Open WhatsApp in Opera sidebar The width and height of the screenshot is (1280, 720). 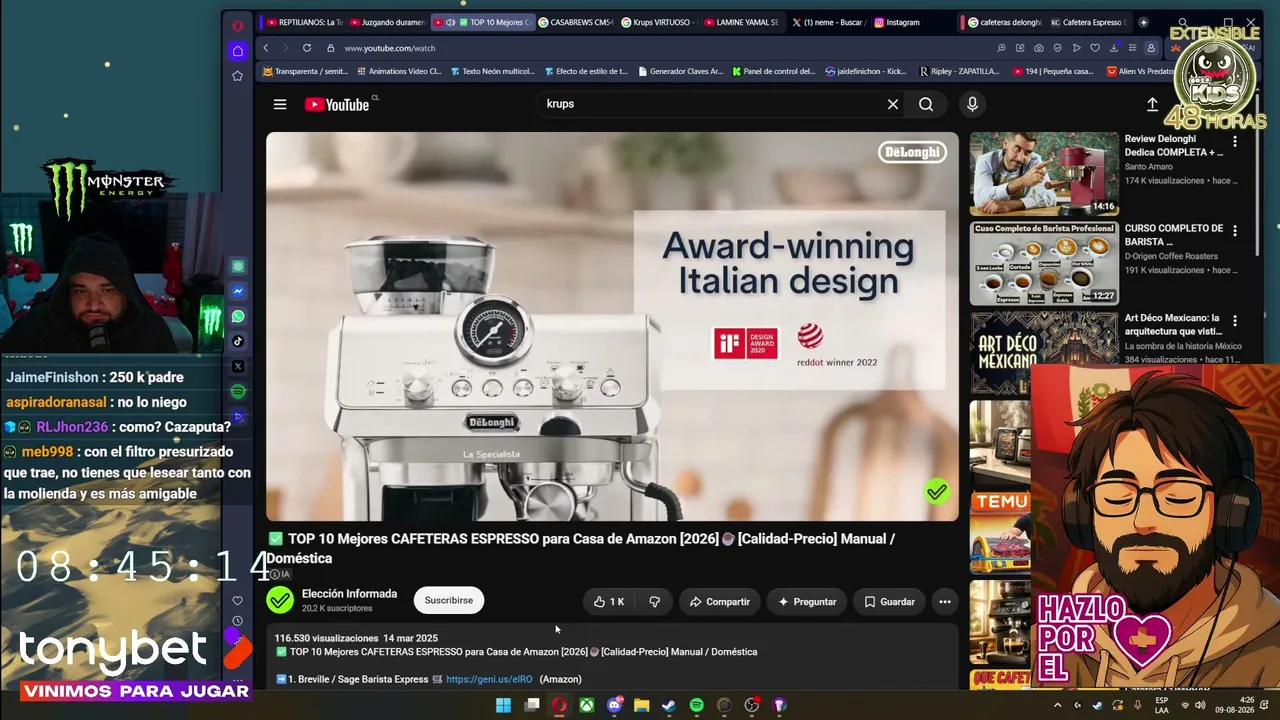[x=238, y=316]
